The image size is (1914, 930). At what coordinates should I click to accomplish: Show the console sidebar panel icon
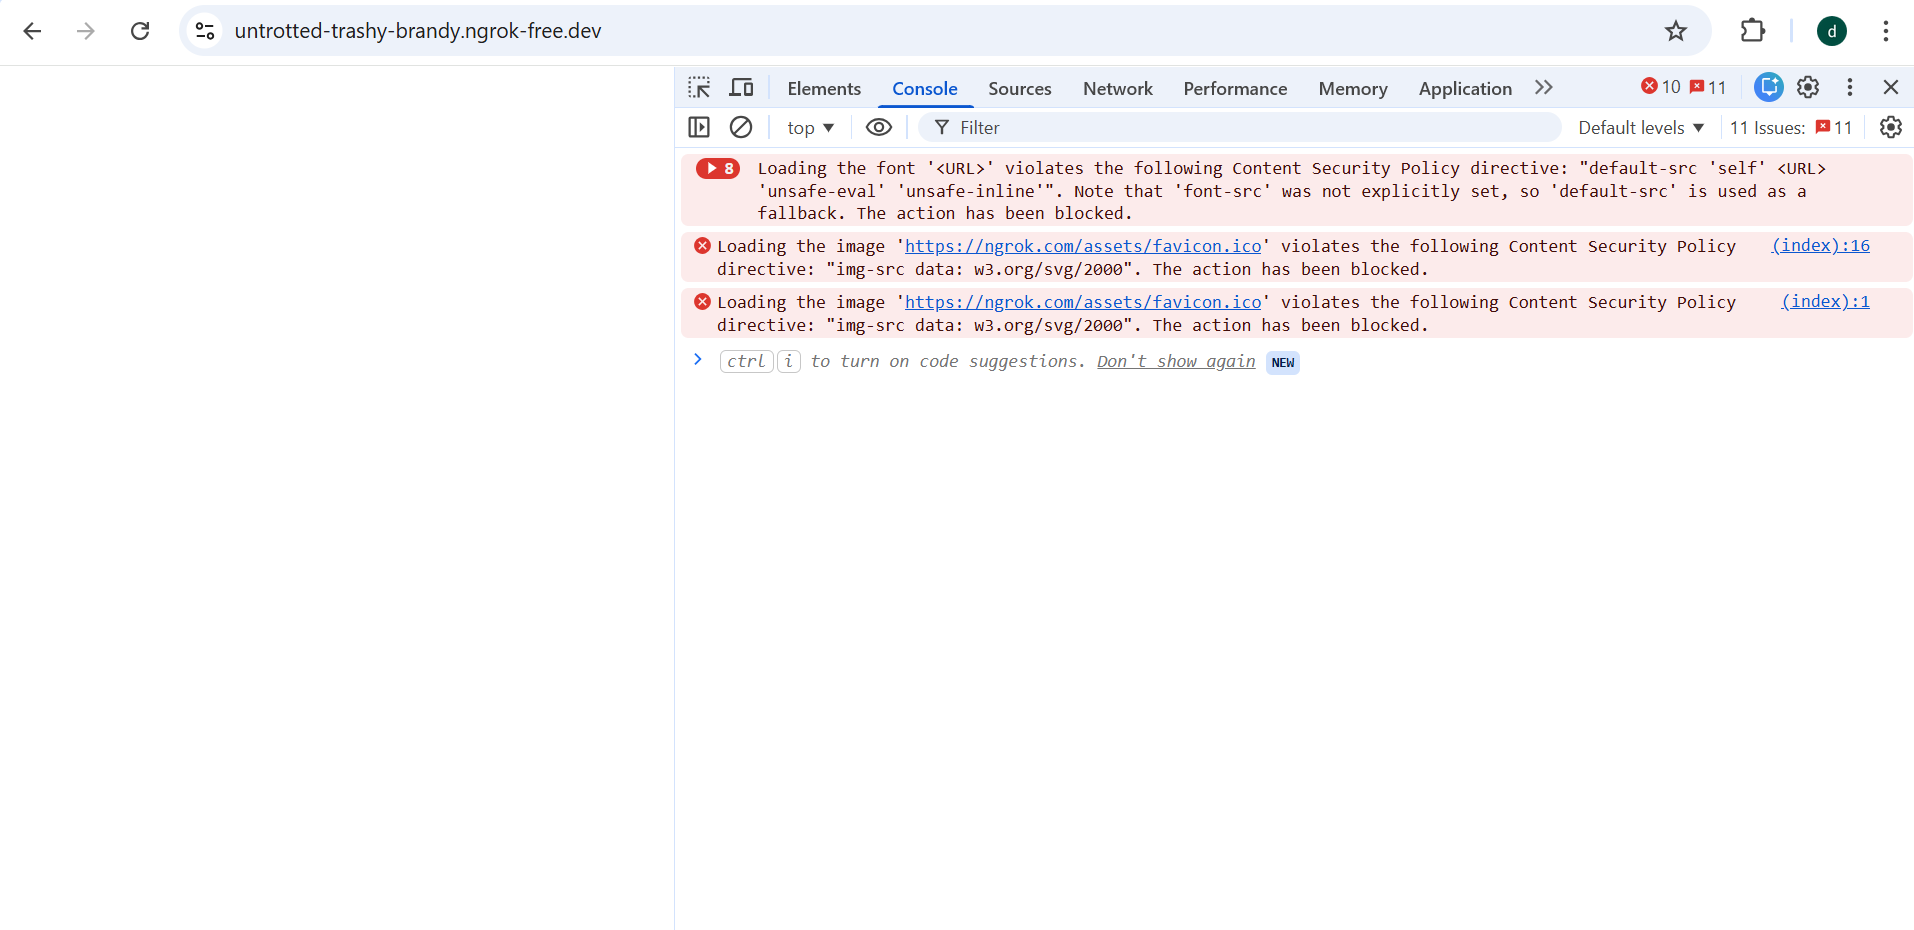click(699, 127)
